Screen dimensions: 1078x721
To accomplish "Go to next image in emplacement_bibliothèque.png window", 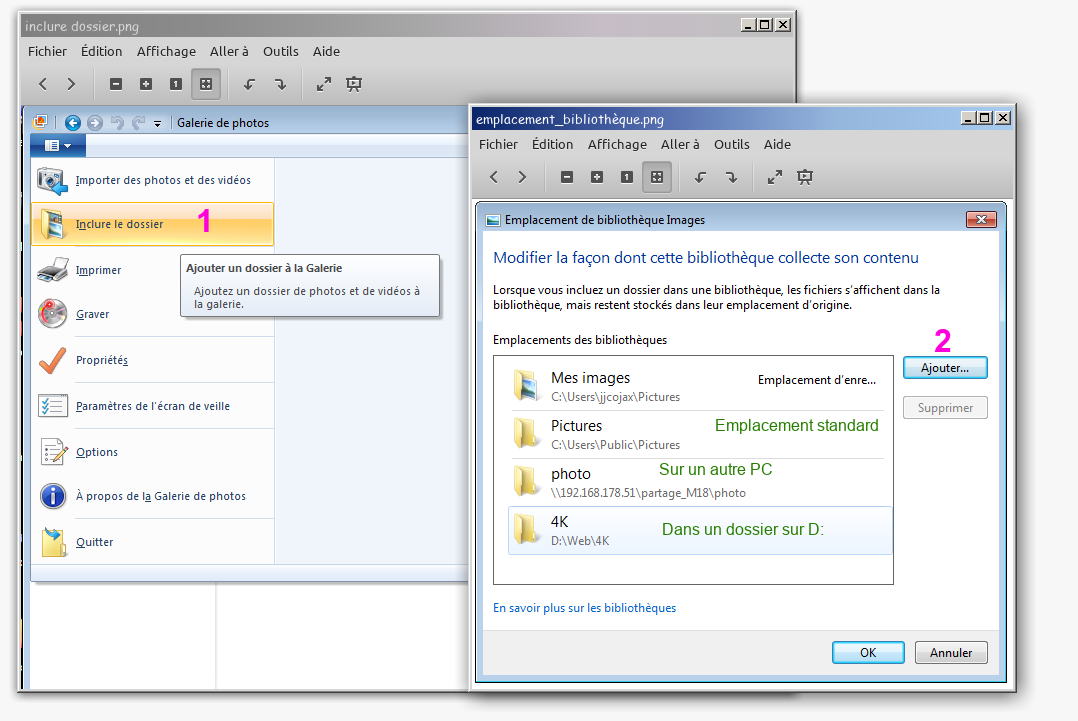I will click(522, 177).
